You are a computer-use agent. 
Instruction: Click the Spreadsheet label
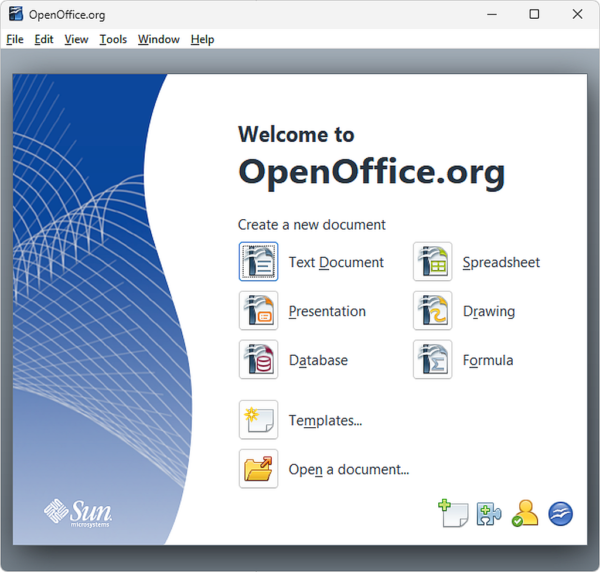pyautogui.click(x=501, y=262)
